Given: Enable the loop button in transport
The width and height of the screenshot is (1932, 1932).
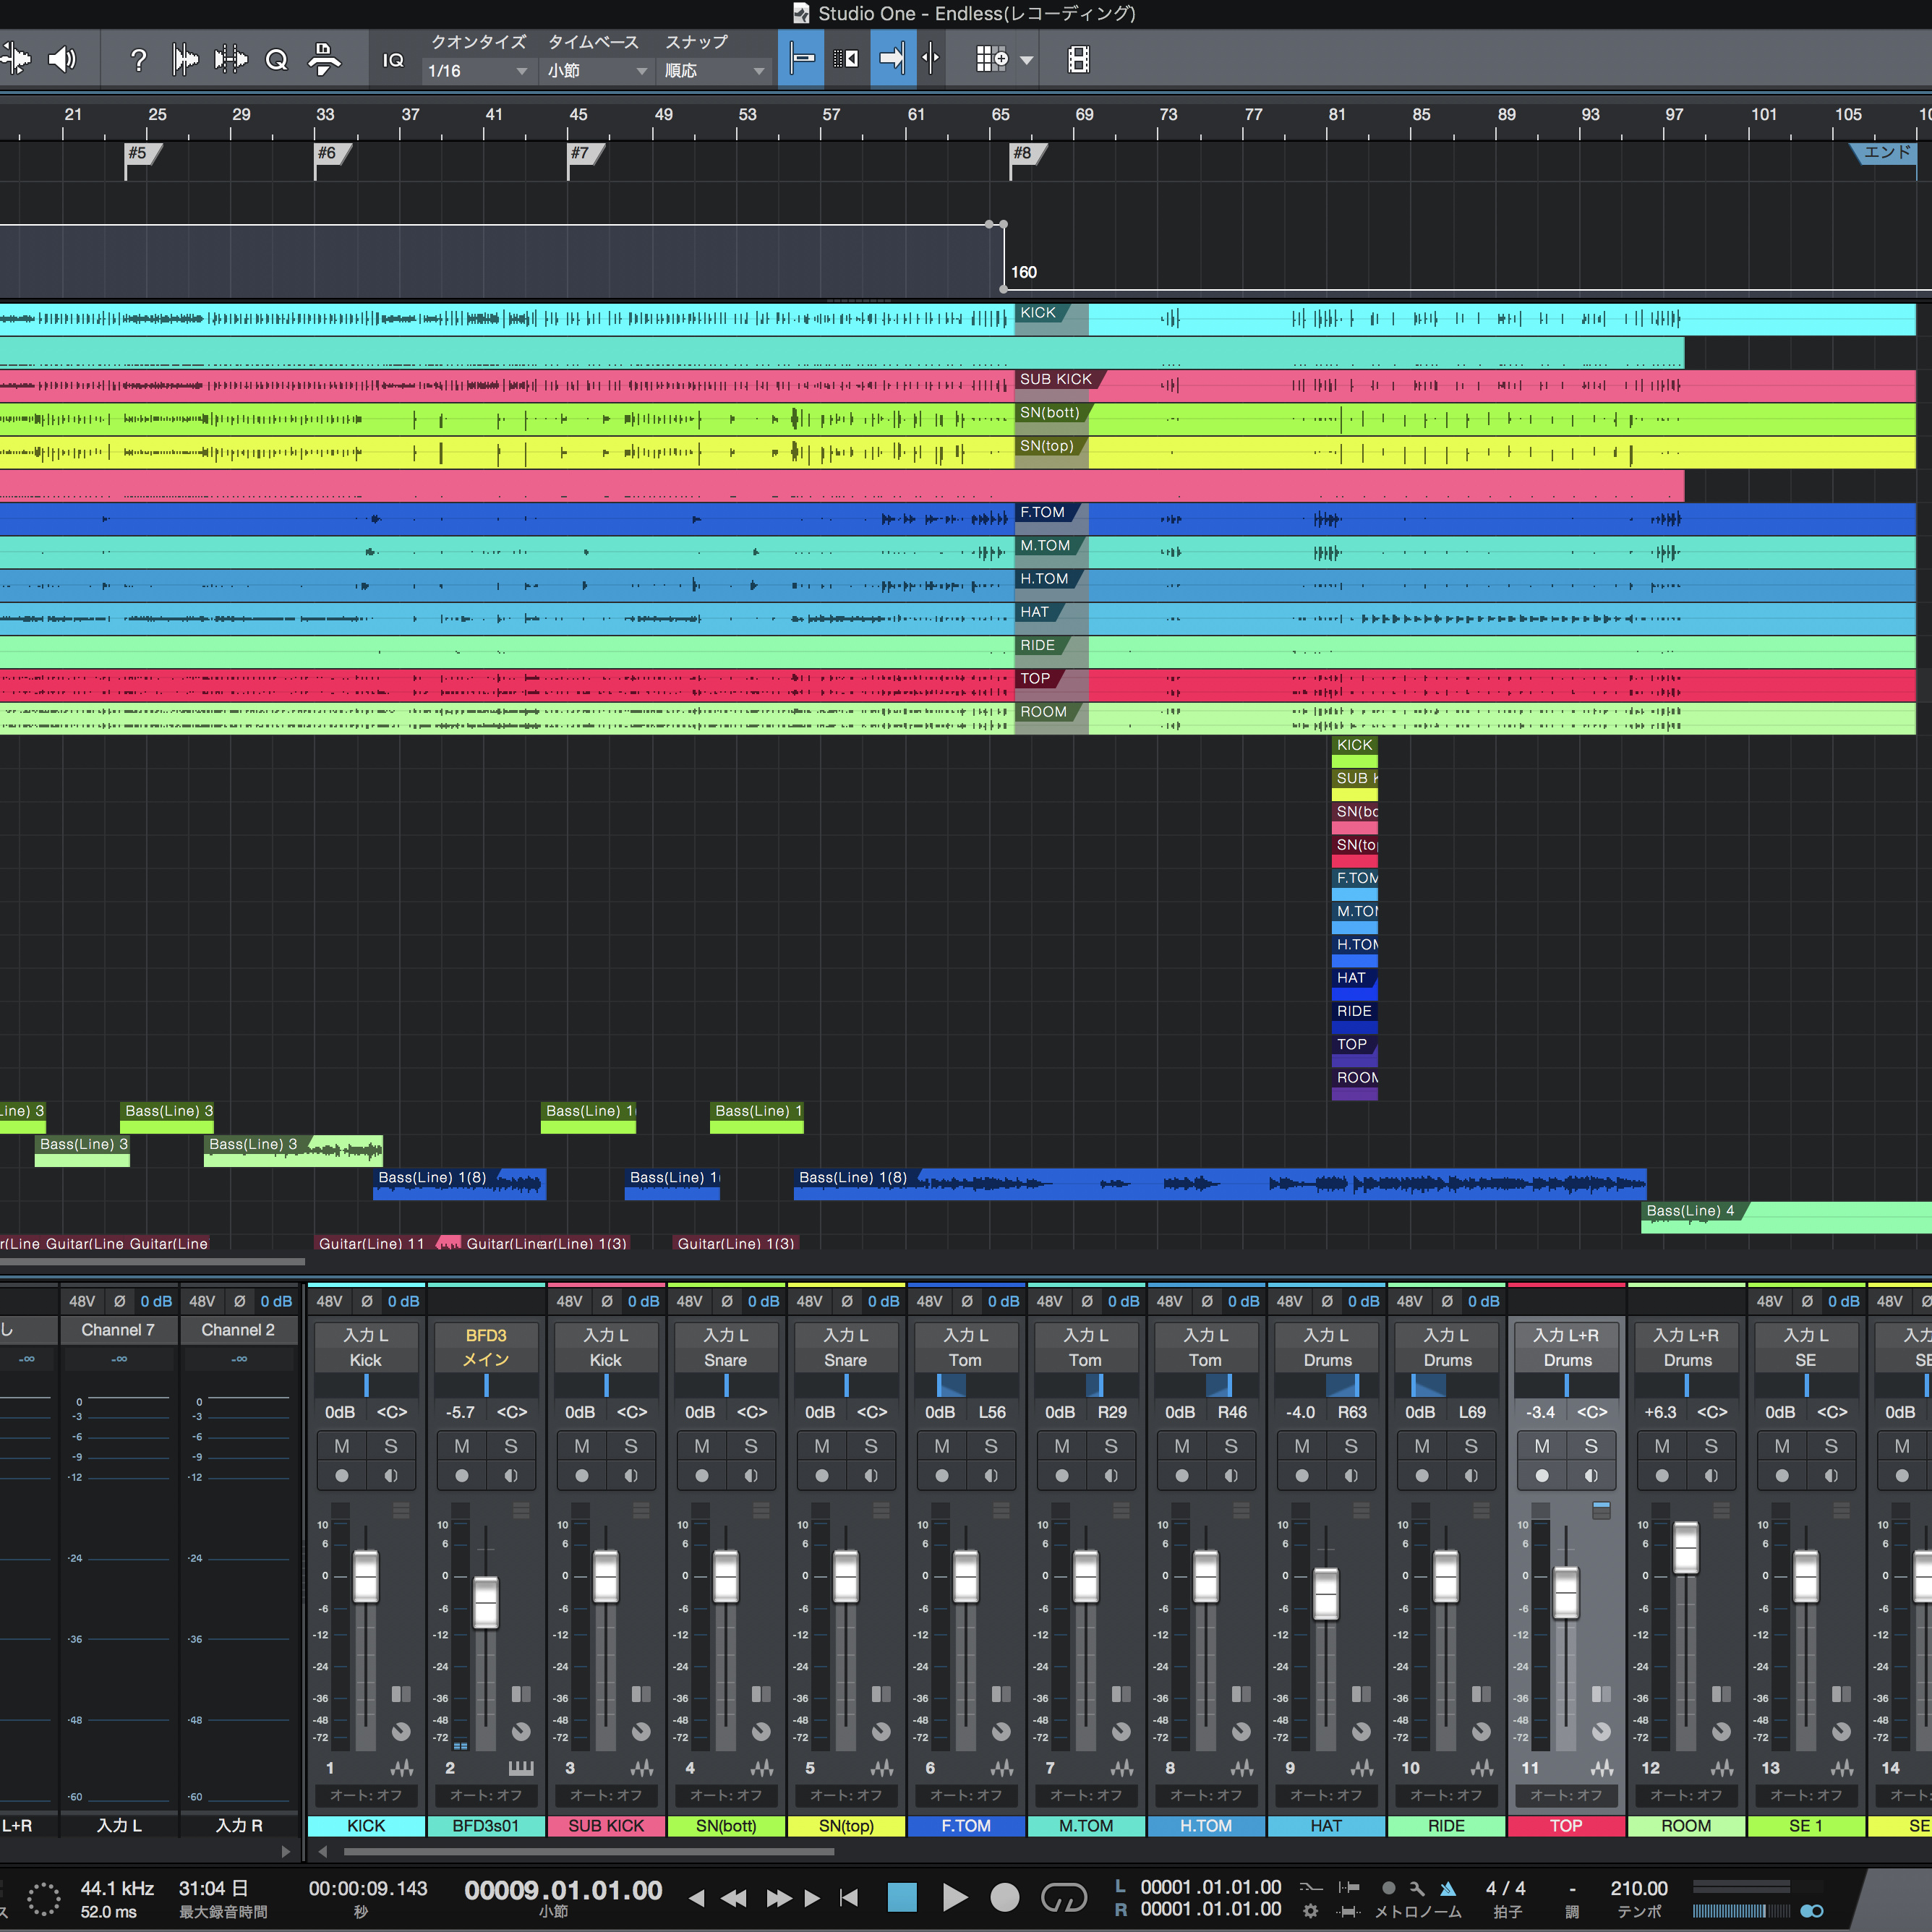Looking at the screenshot, I should (x=1063, y=1897).
